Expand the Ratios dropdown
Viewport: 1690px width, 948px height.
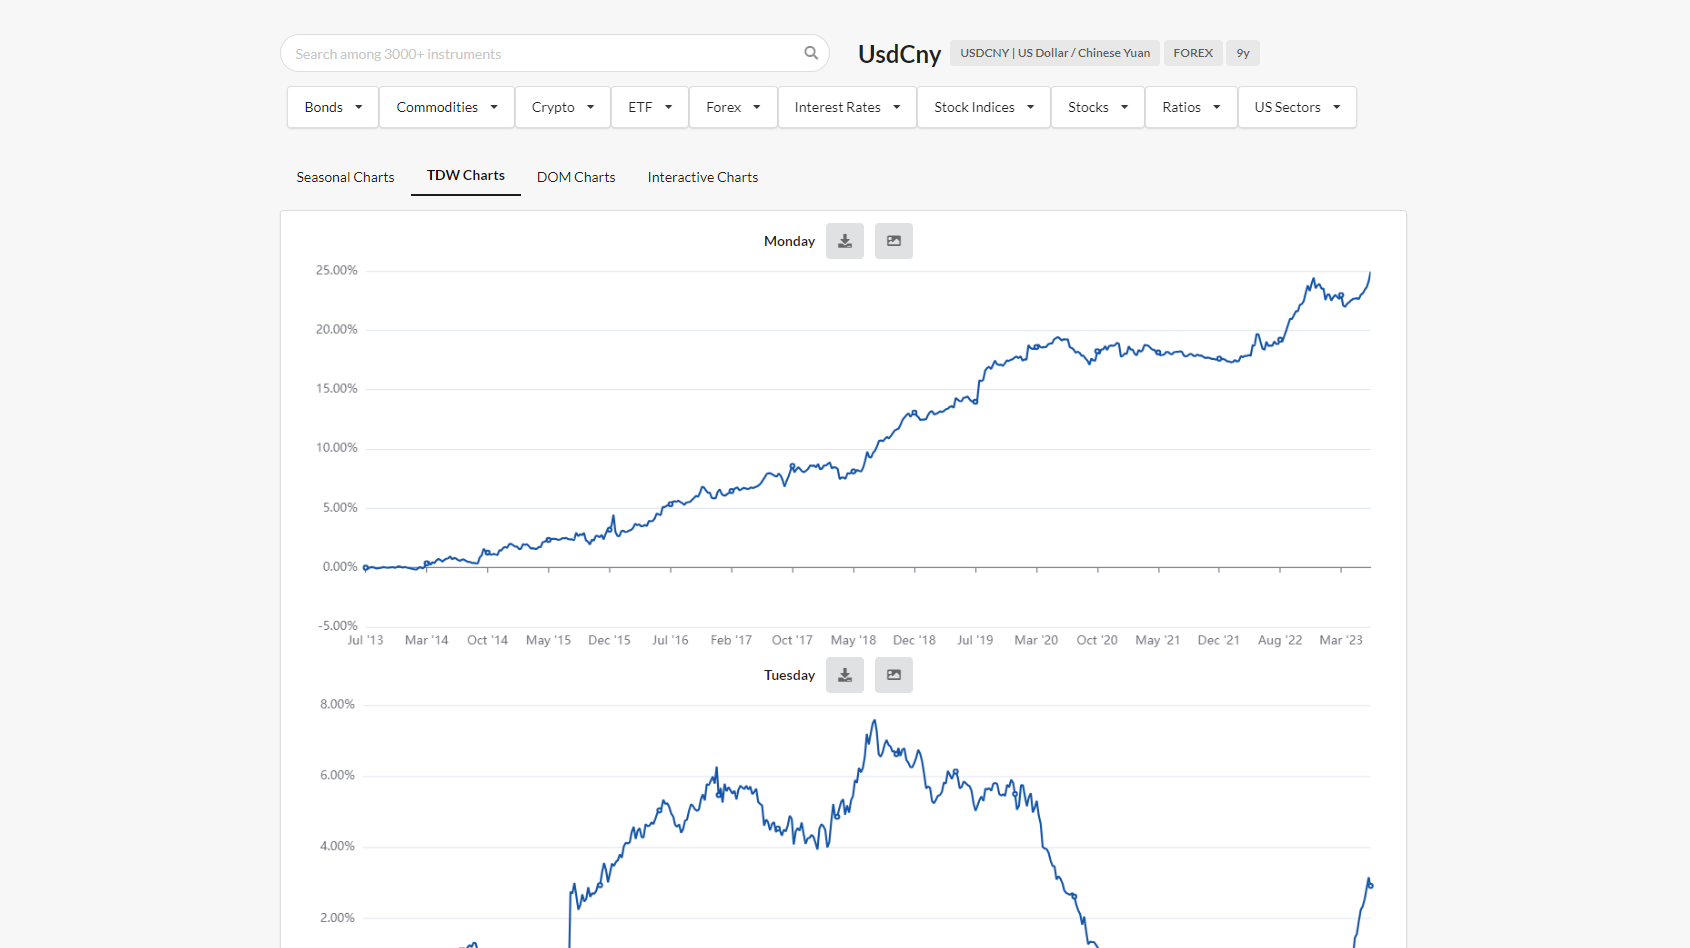(x=1190, y=106)
